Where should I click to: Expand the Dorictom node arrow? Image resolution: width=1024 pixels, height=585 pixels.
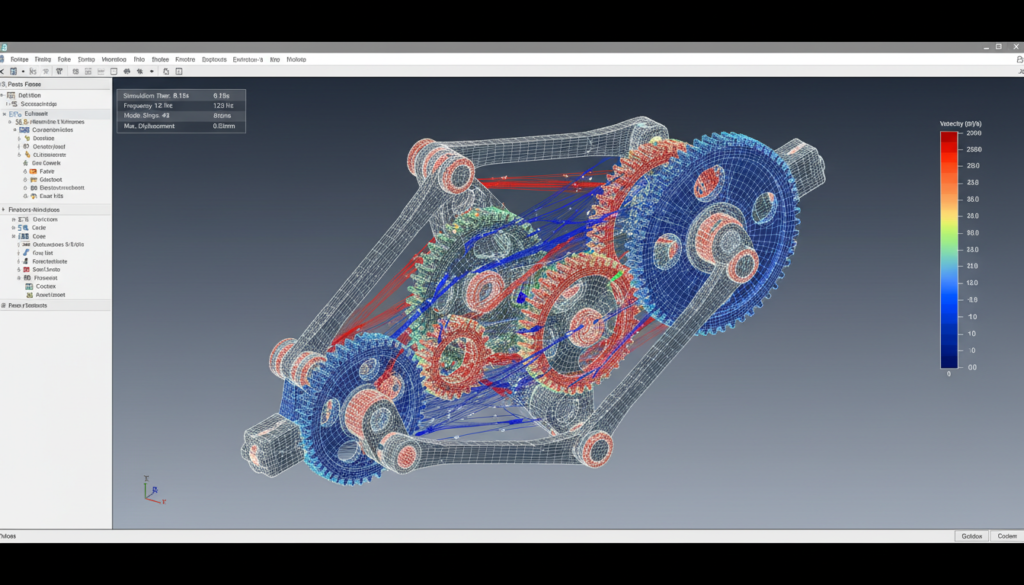(x=14, y=219)
